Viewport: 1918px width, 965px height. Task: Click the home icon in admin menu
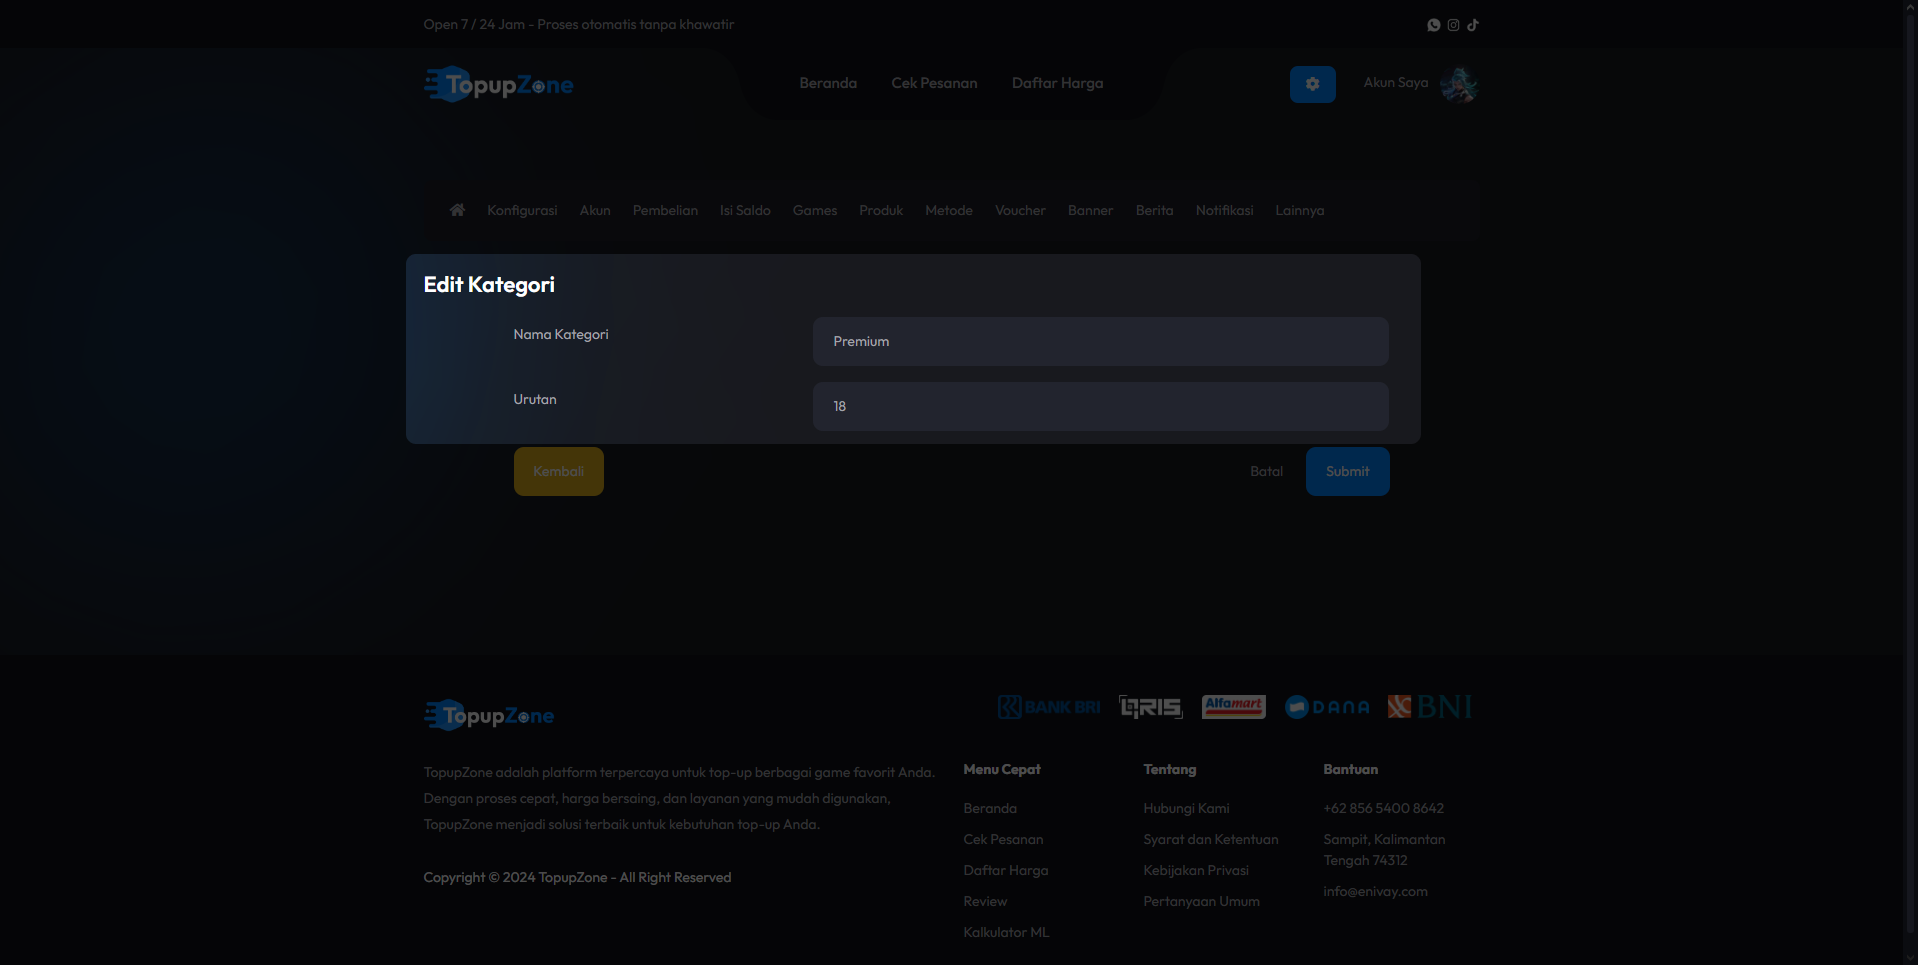pos(457,210)
